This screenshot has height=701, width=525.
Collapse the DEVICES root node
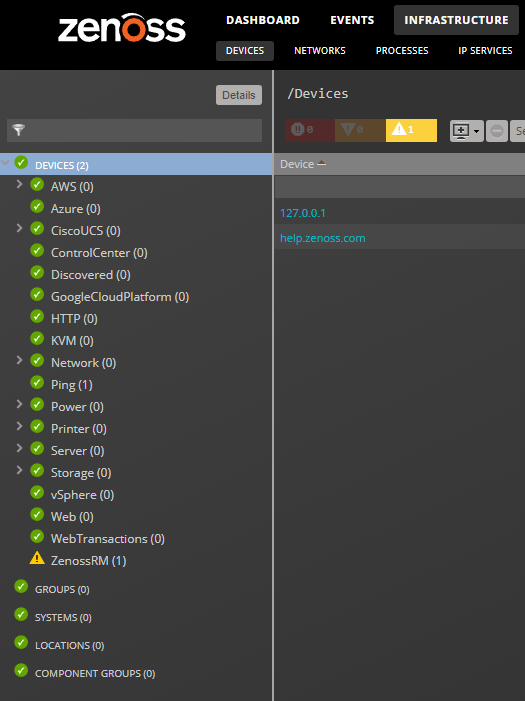pos(5,163)
